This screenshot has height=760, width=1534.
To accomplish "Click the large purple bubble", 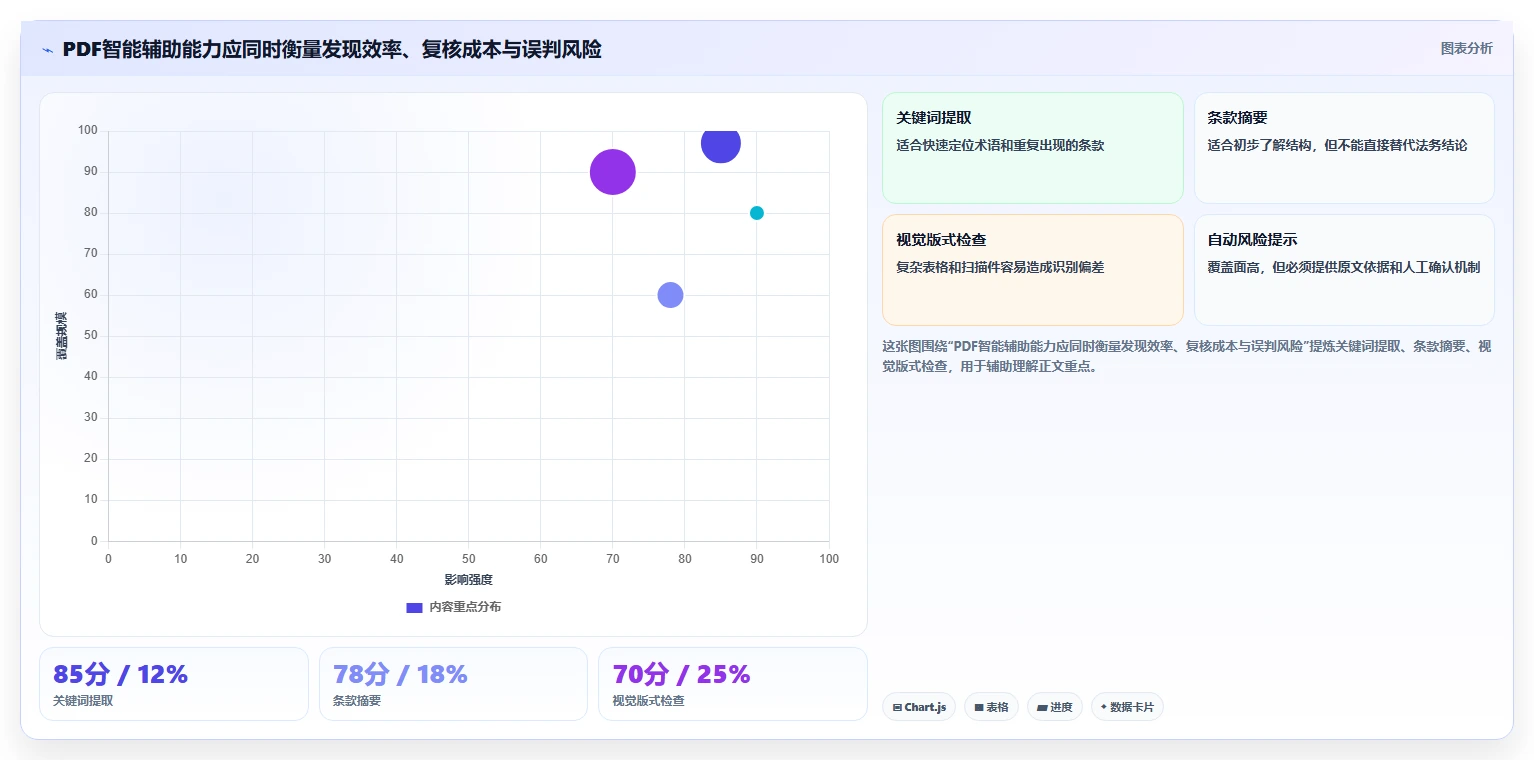I will [x=613, y=172].
